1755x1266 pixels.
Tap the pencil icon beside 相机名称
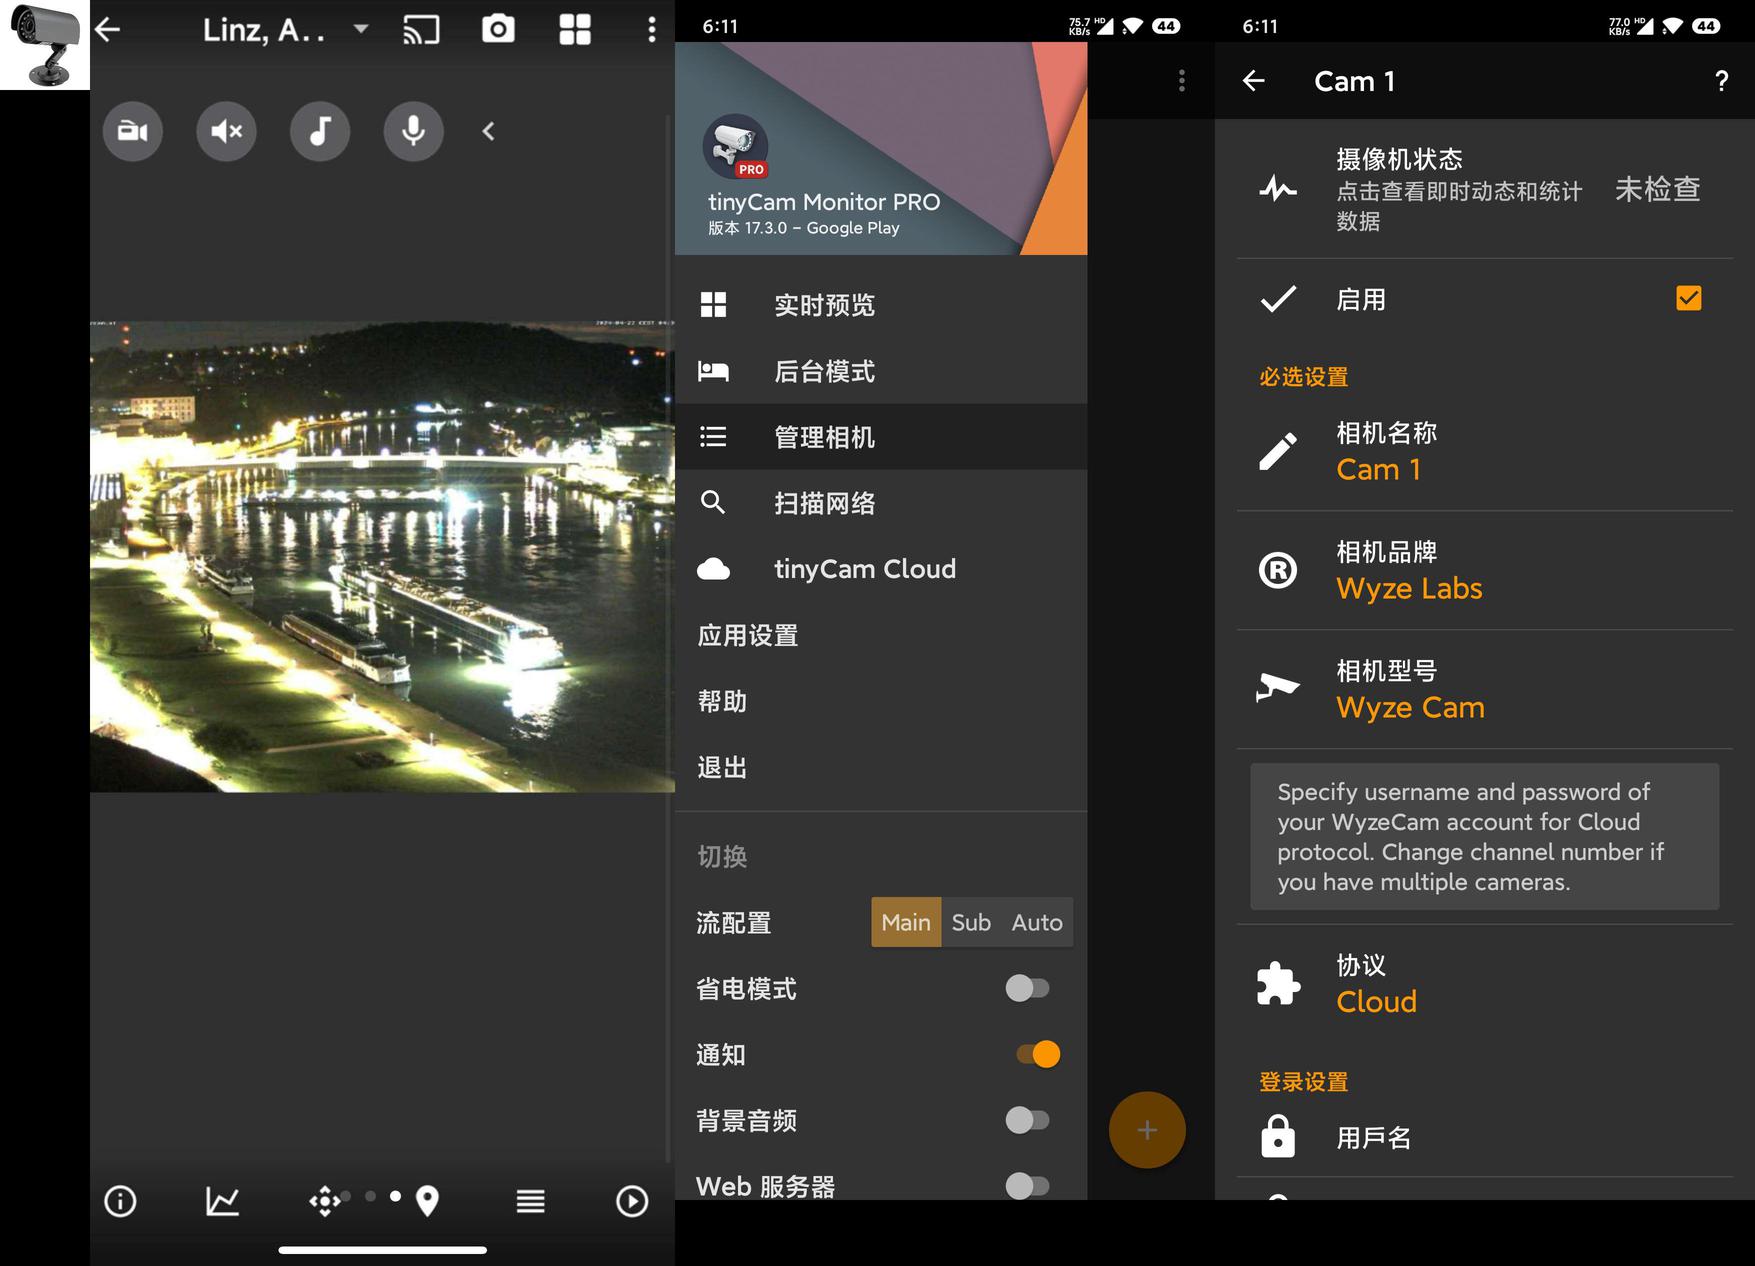pyautogui.click(x=1278, y=451)
